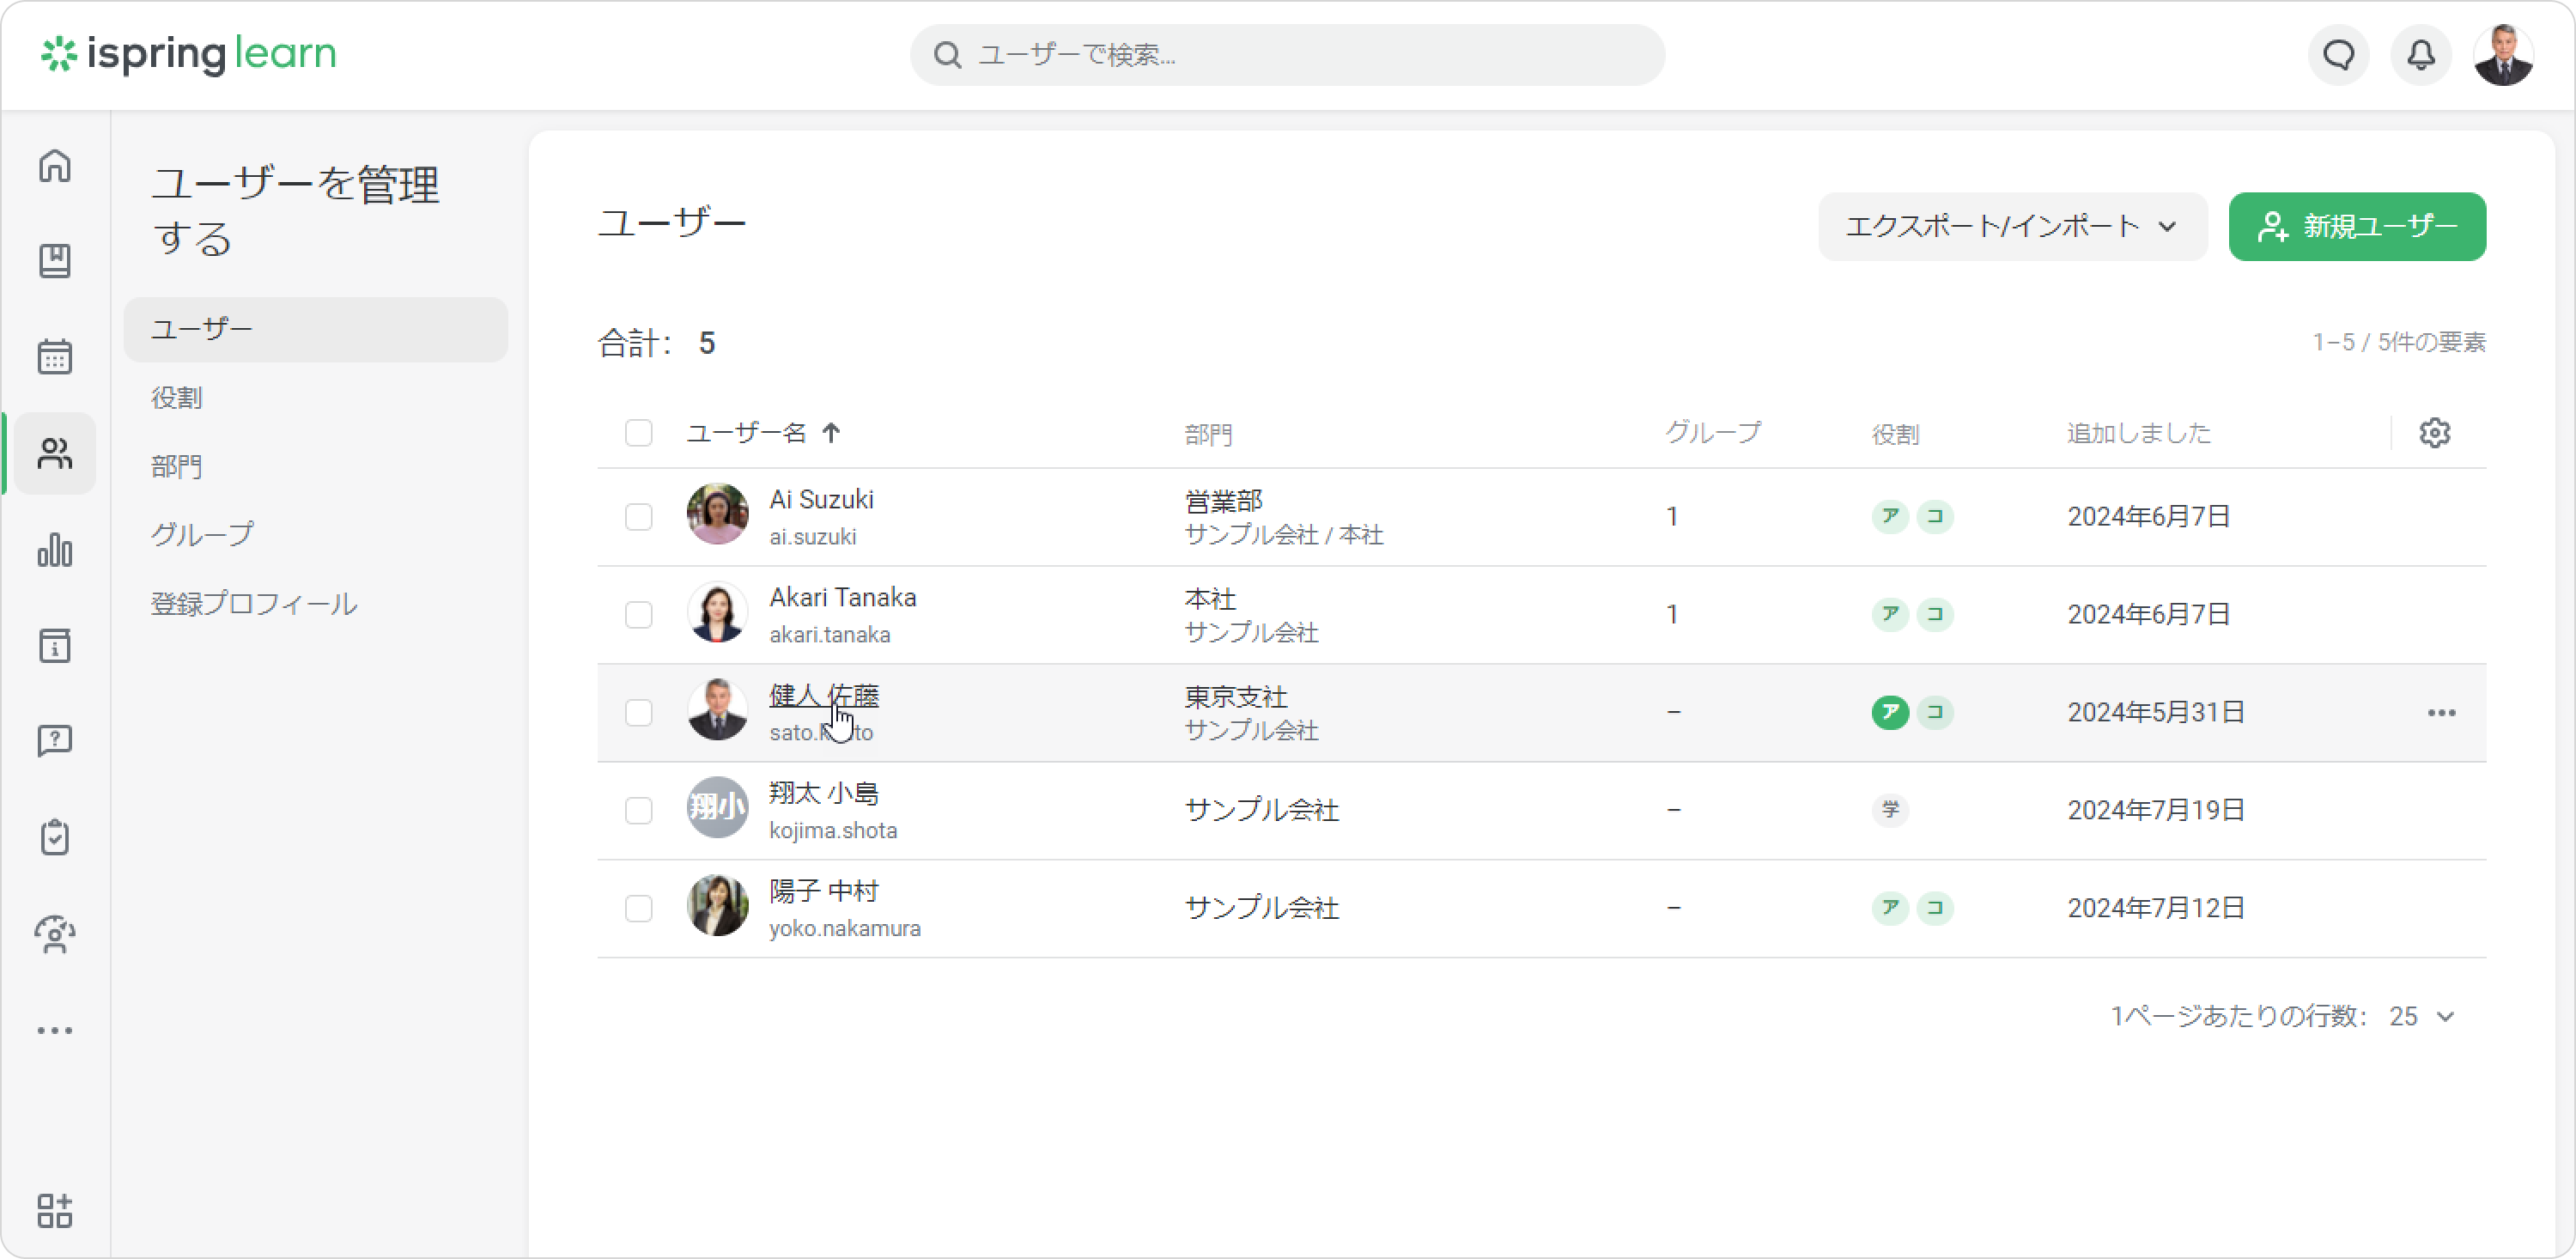Open three-dot actions for 健人 佐藤 row
The width and height of the screenshot is (2576, 1259).
(x=2441, y=713)
